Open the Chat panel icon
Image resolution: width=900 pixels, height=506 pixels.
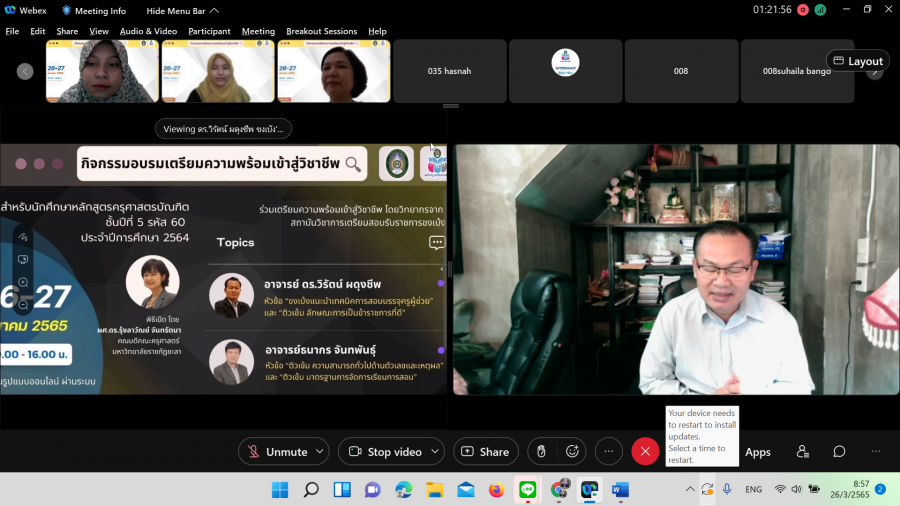point(839,452)
